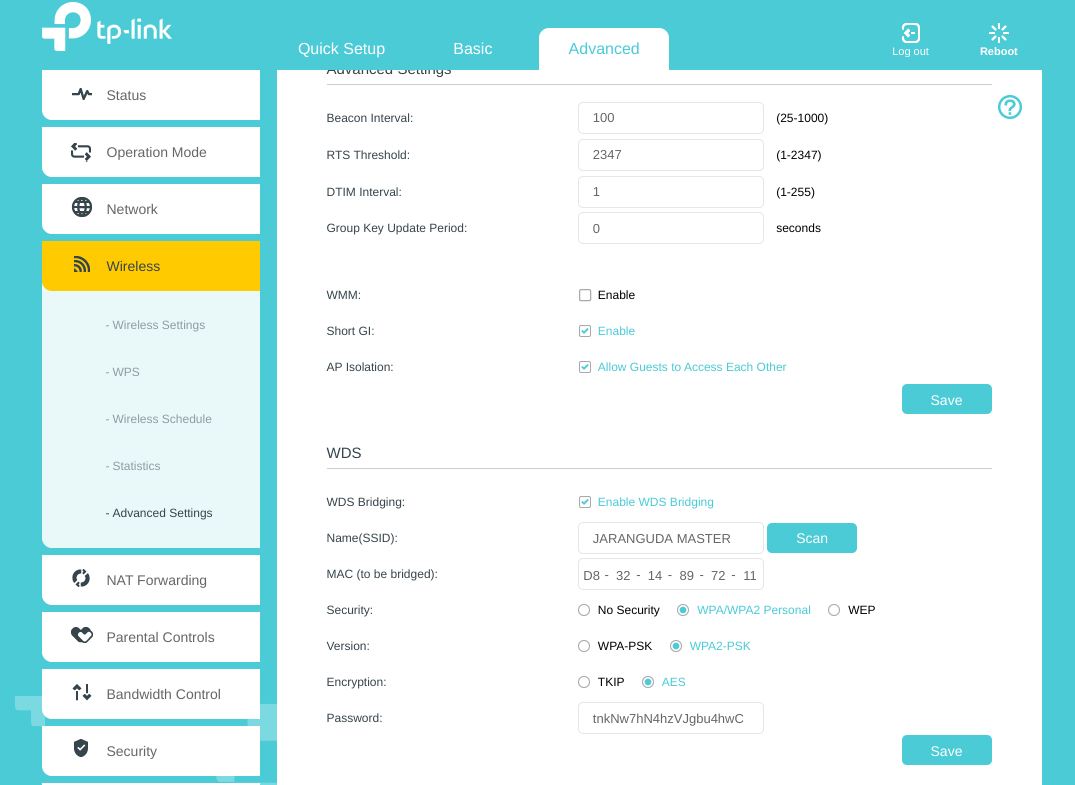Screen dimensions: 1075x785
Task: Disable WDS Bridging
Action: coord(585,502)
